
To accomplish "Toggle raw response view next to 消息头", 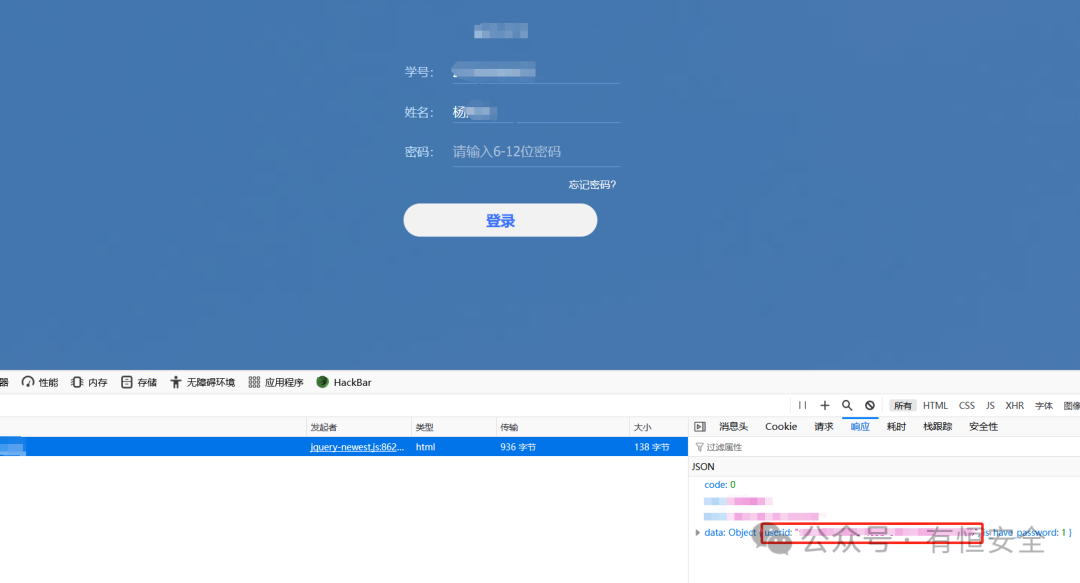I will [700, 426].
